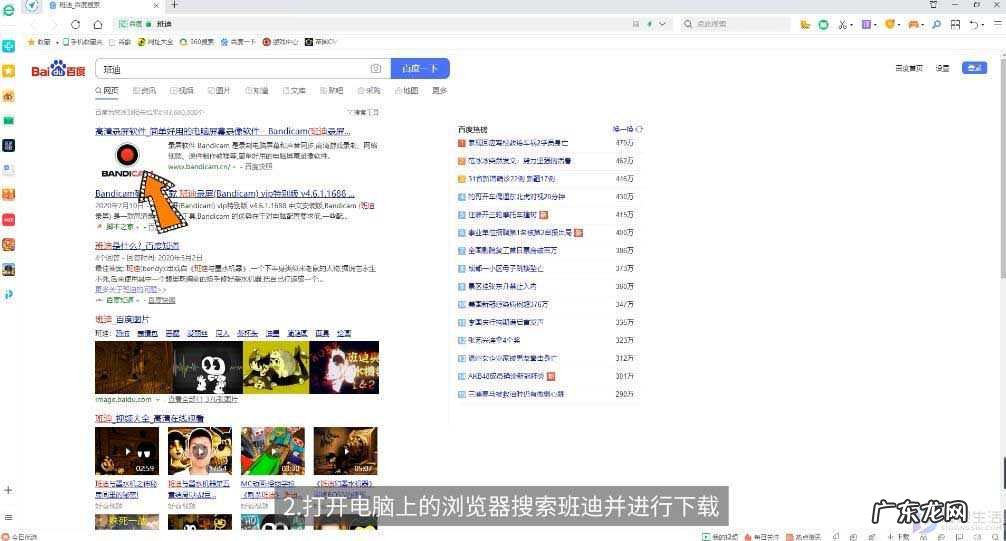Open the Bendy cartoon face image thumbnail

(208, 368)
